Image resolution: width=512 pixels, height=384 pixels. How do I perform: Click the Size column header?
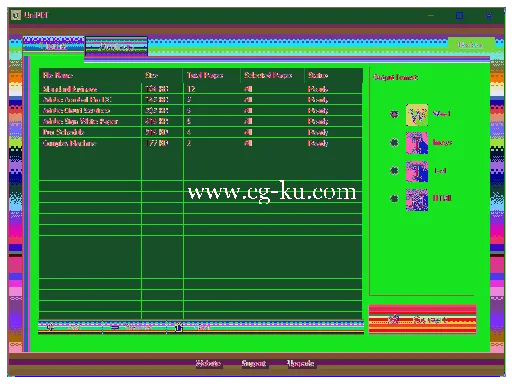(162, 75)
